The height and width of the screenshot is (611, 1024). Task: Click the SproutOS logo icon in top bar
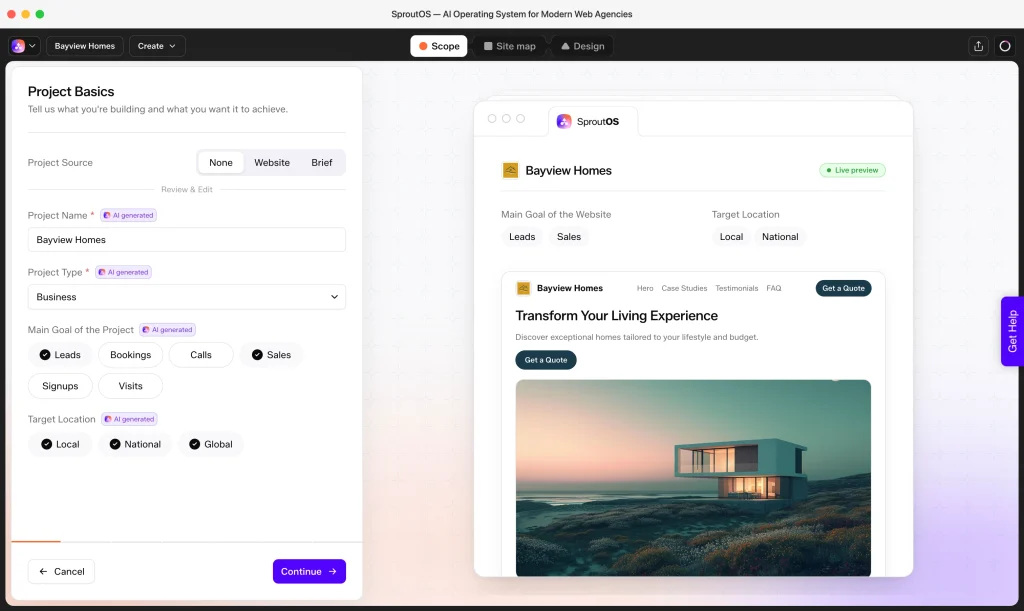tap(18, 46)
